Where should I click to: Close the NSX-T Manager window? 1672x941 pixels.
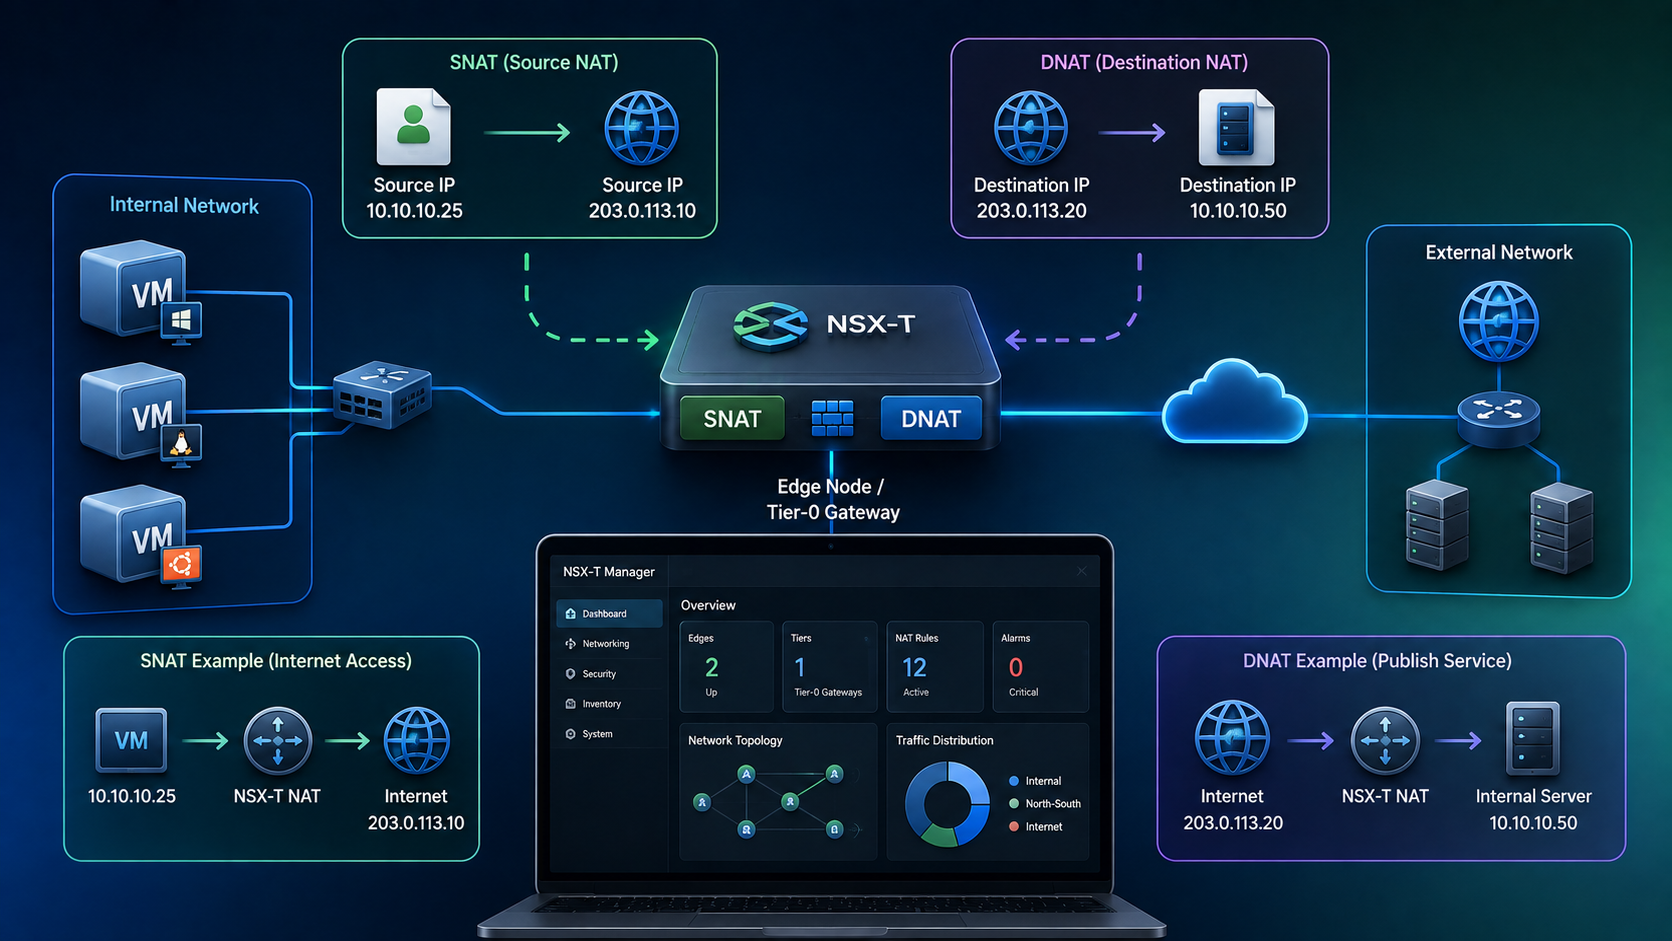1082,571
